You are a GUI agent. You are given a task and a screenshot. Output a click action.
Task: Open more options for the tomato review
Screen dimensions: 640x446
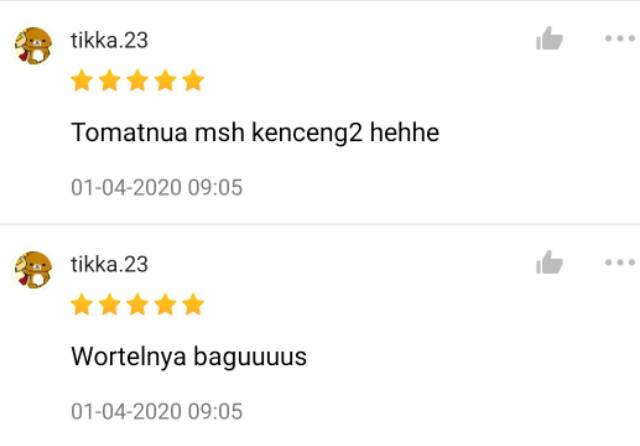point(620,38)
